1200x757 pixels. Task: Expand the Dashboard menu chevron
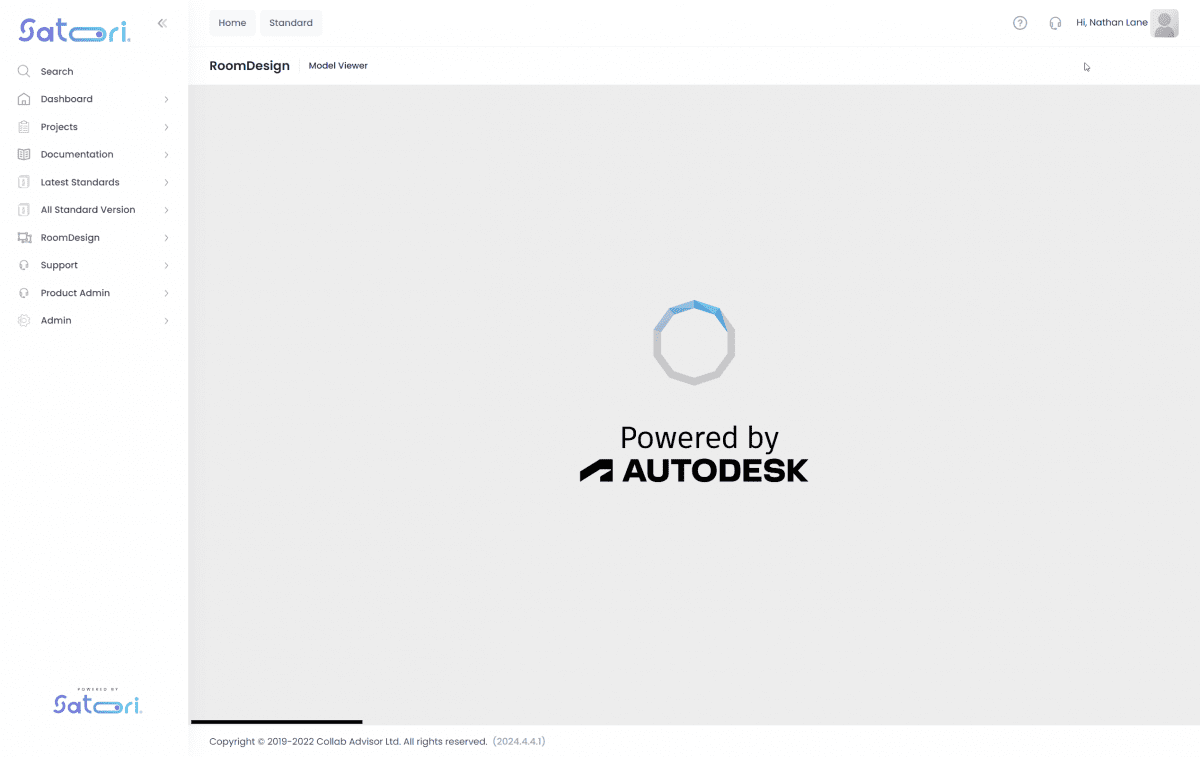[x=166, y=100]
